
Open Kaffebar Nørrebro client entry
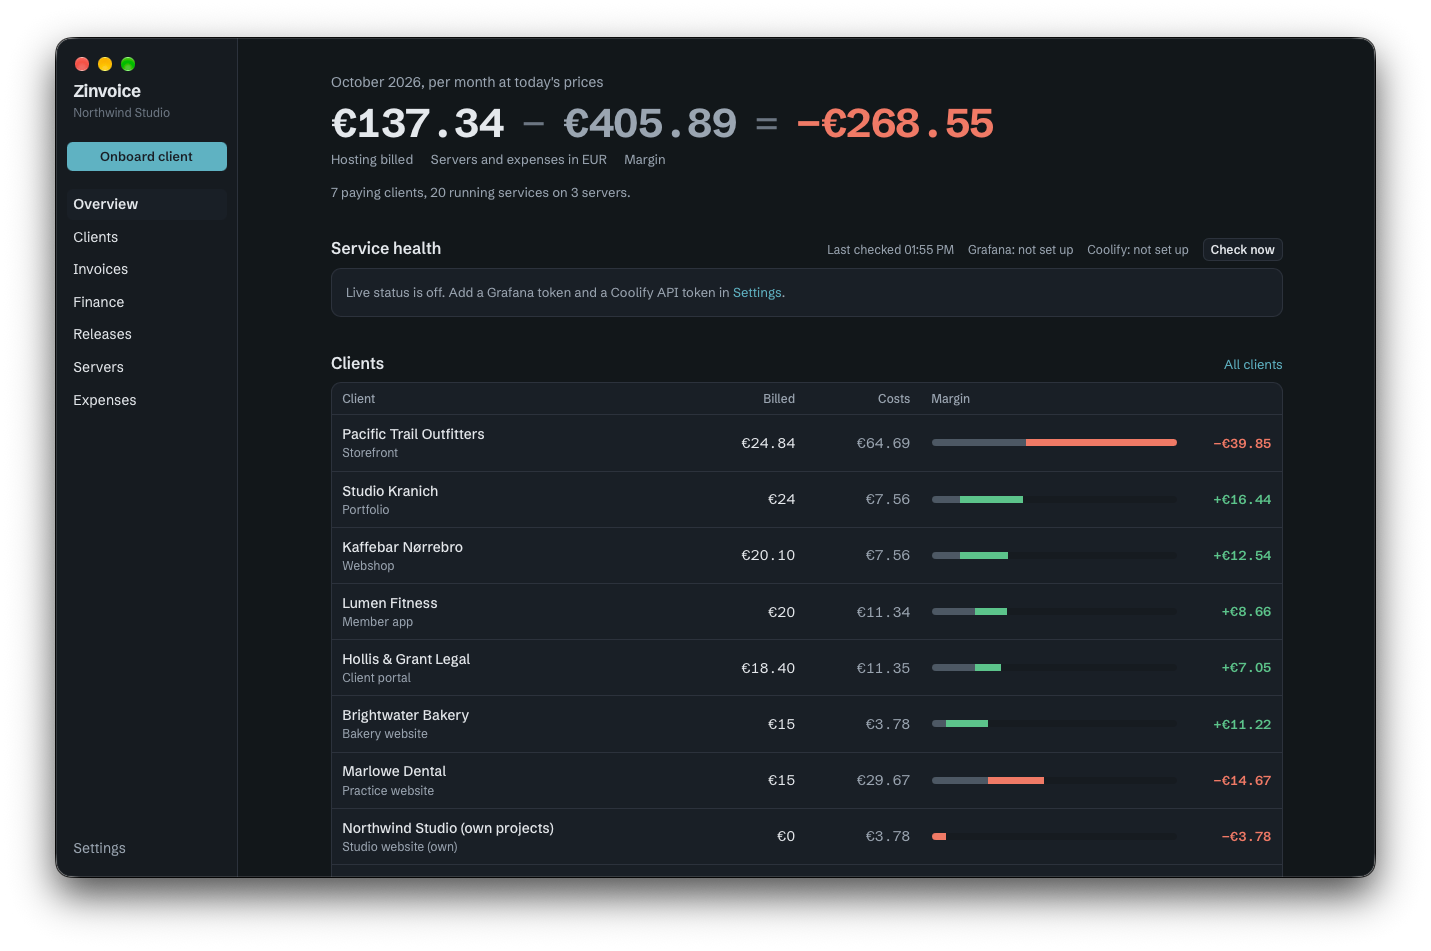click(807, 556)
